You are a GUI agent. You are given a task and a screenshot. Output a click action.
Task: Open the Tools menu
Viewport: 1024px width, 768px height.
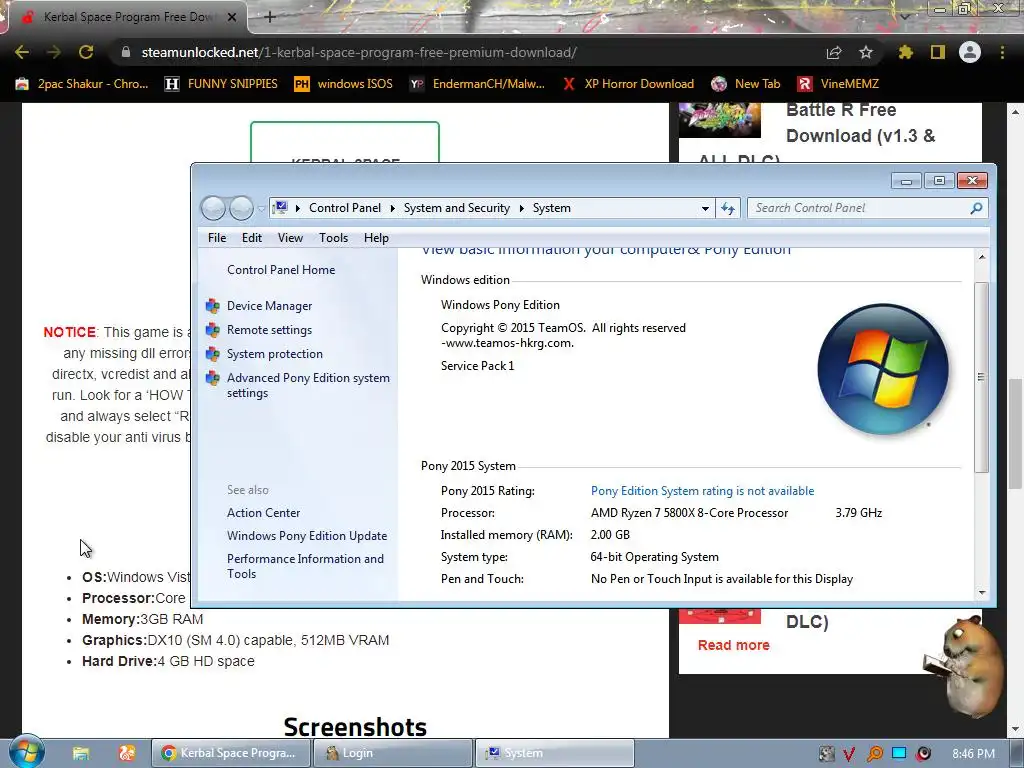point(333,238)
